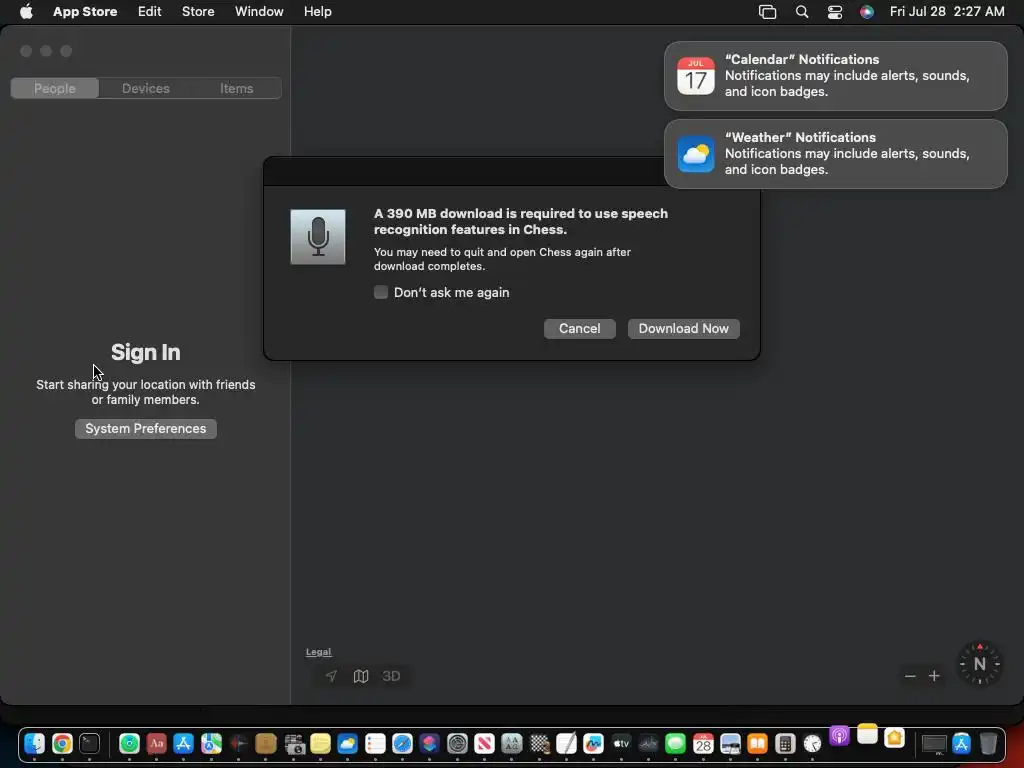Click the Siri icon in menu bar

click(x=867, y=12)
